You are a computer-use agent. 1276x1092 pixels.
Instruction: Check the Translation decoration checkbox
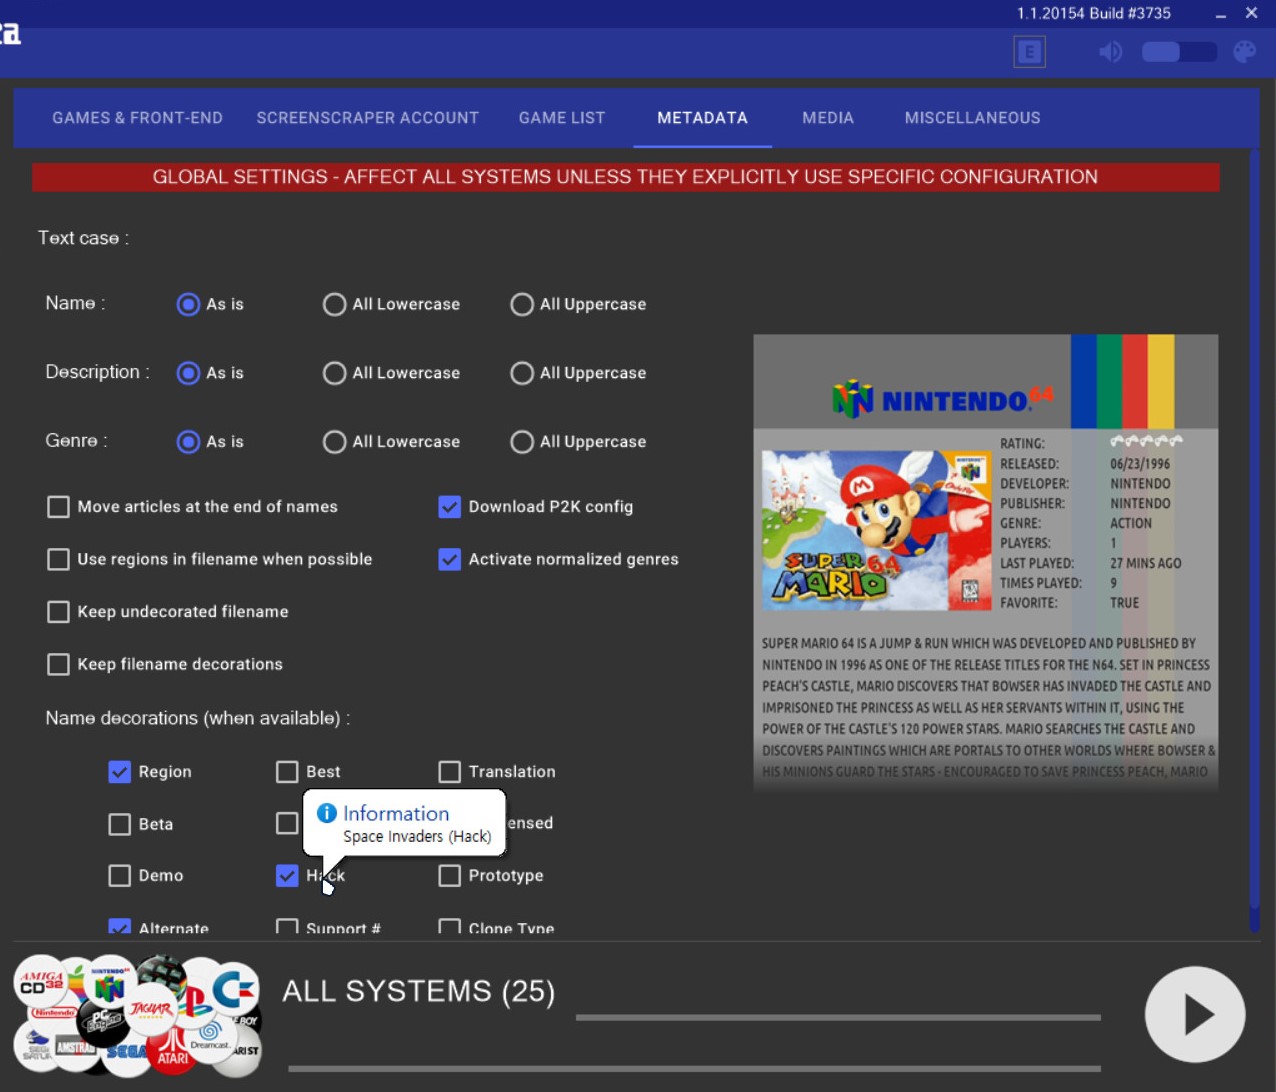[x=449, y=772]
